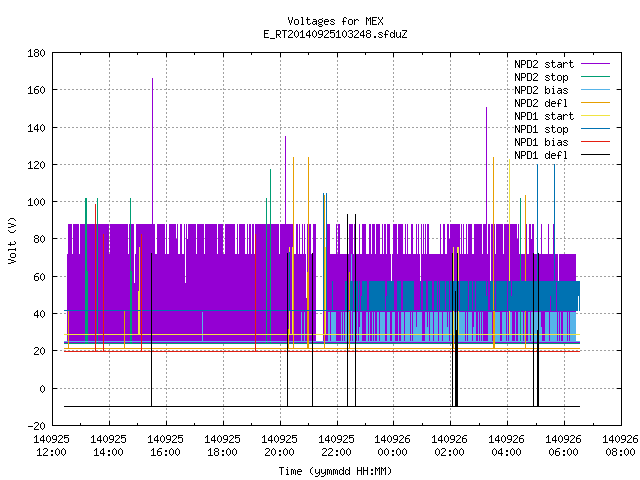Click the 140926 08:00 x-axis tick label
Viewport: 640px width, 480px height.
click(620, 446)
